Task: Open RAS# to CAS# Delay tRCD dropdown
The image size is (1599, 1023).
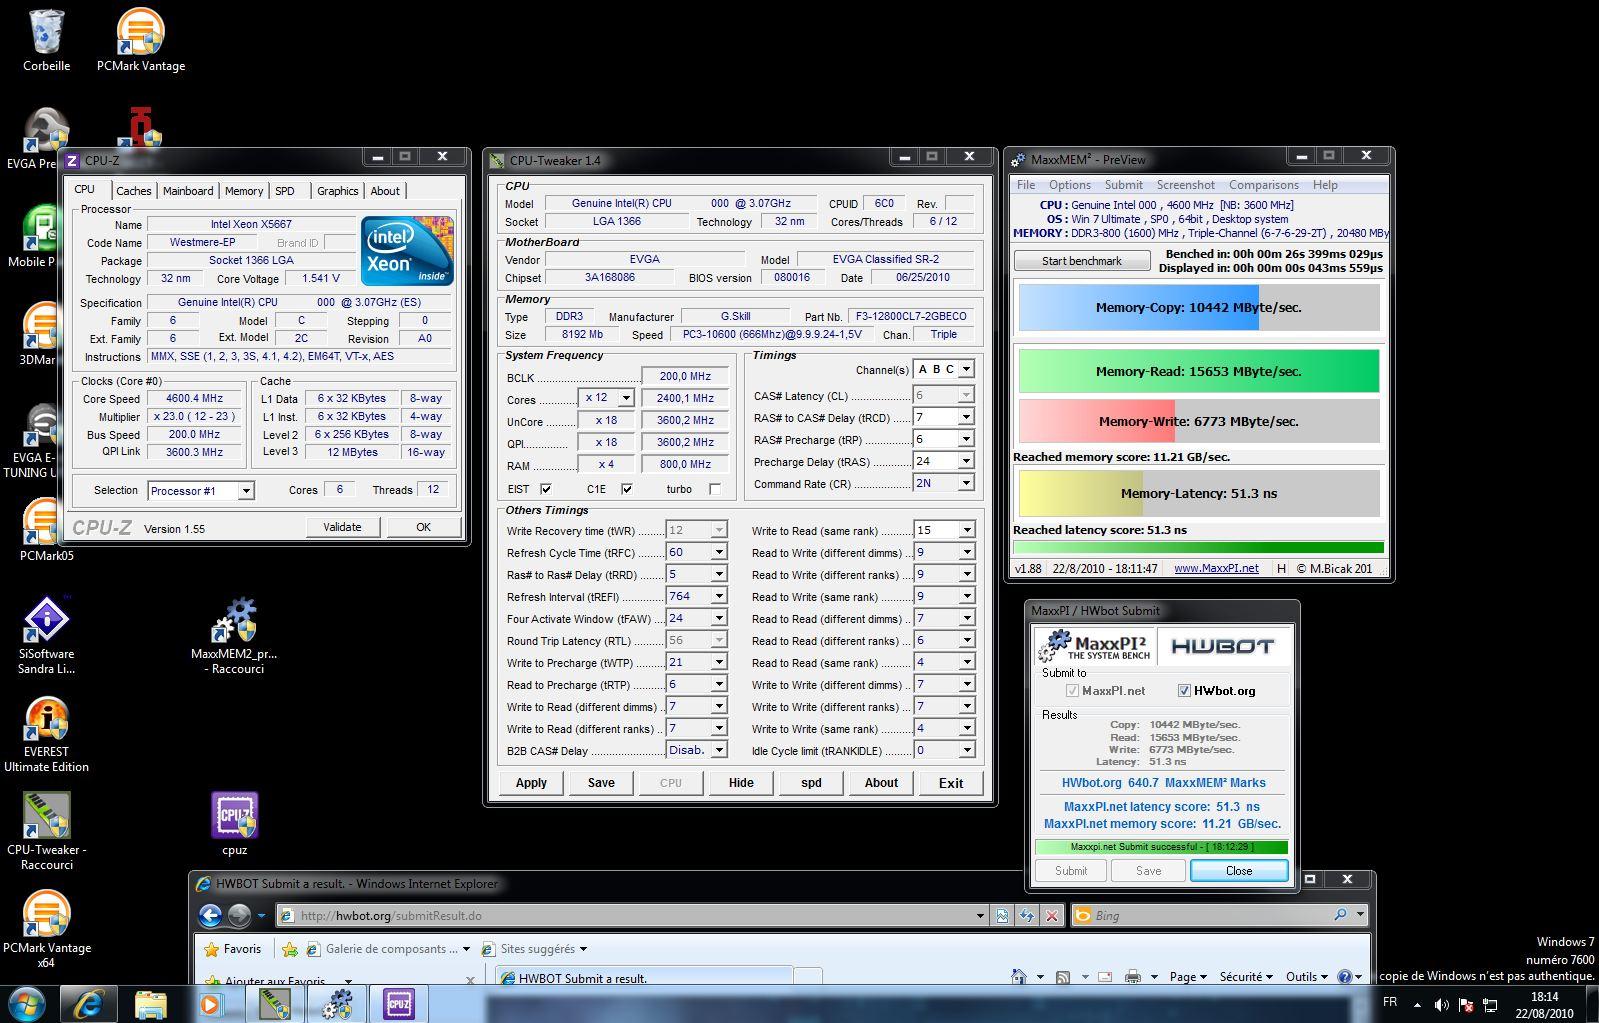Action: pos(966,417)
